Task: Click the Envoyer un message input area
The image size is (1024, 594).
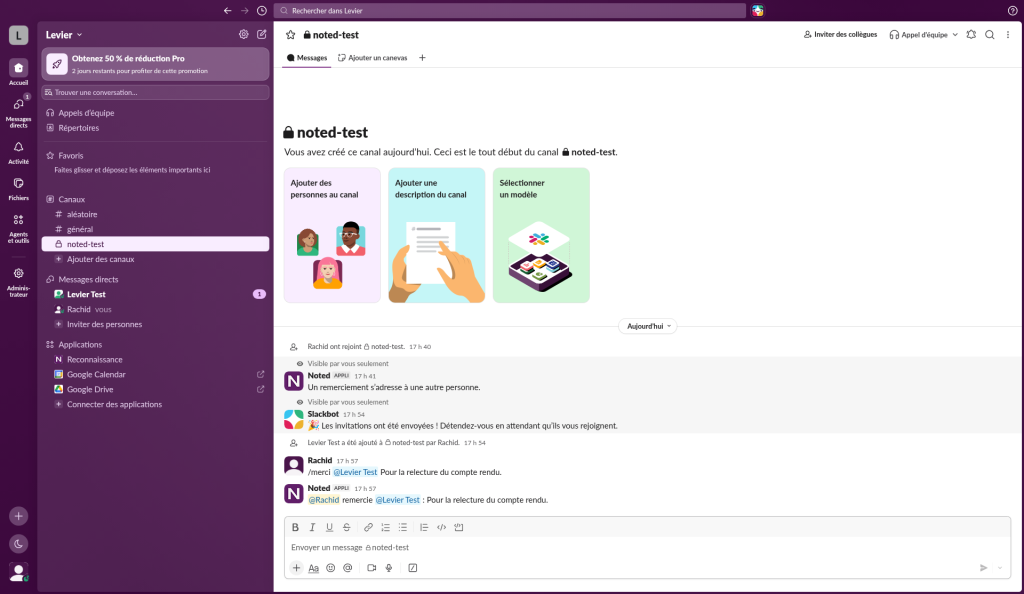Action: pos(648,547)
